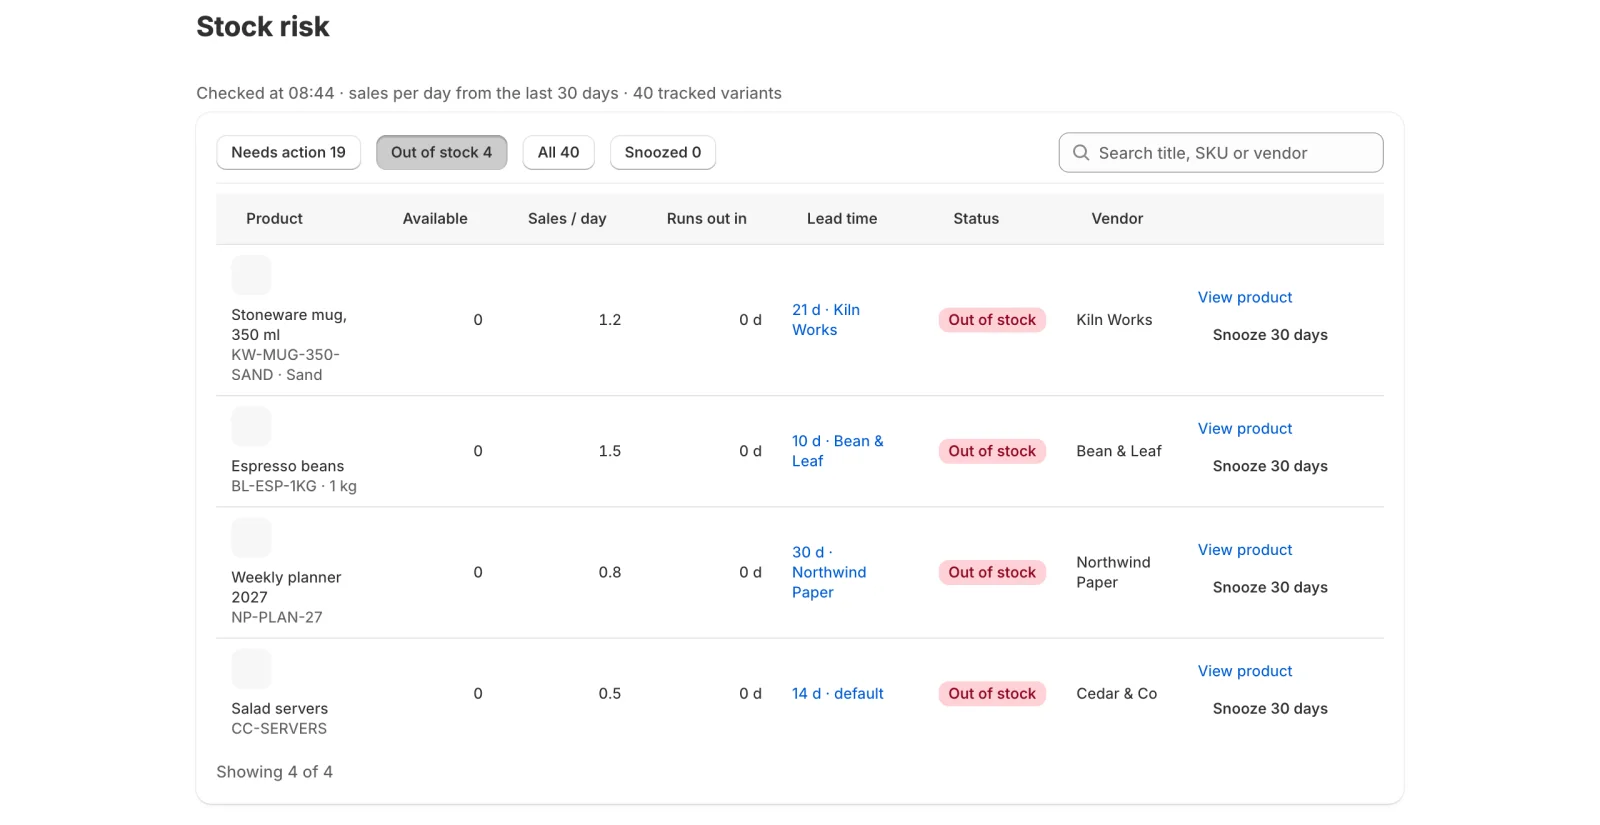Open the Salad servers product thumbnail
This screenshot has height=825, width=1600.
[251, 668]
